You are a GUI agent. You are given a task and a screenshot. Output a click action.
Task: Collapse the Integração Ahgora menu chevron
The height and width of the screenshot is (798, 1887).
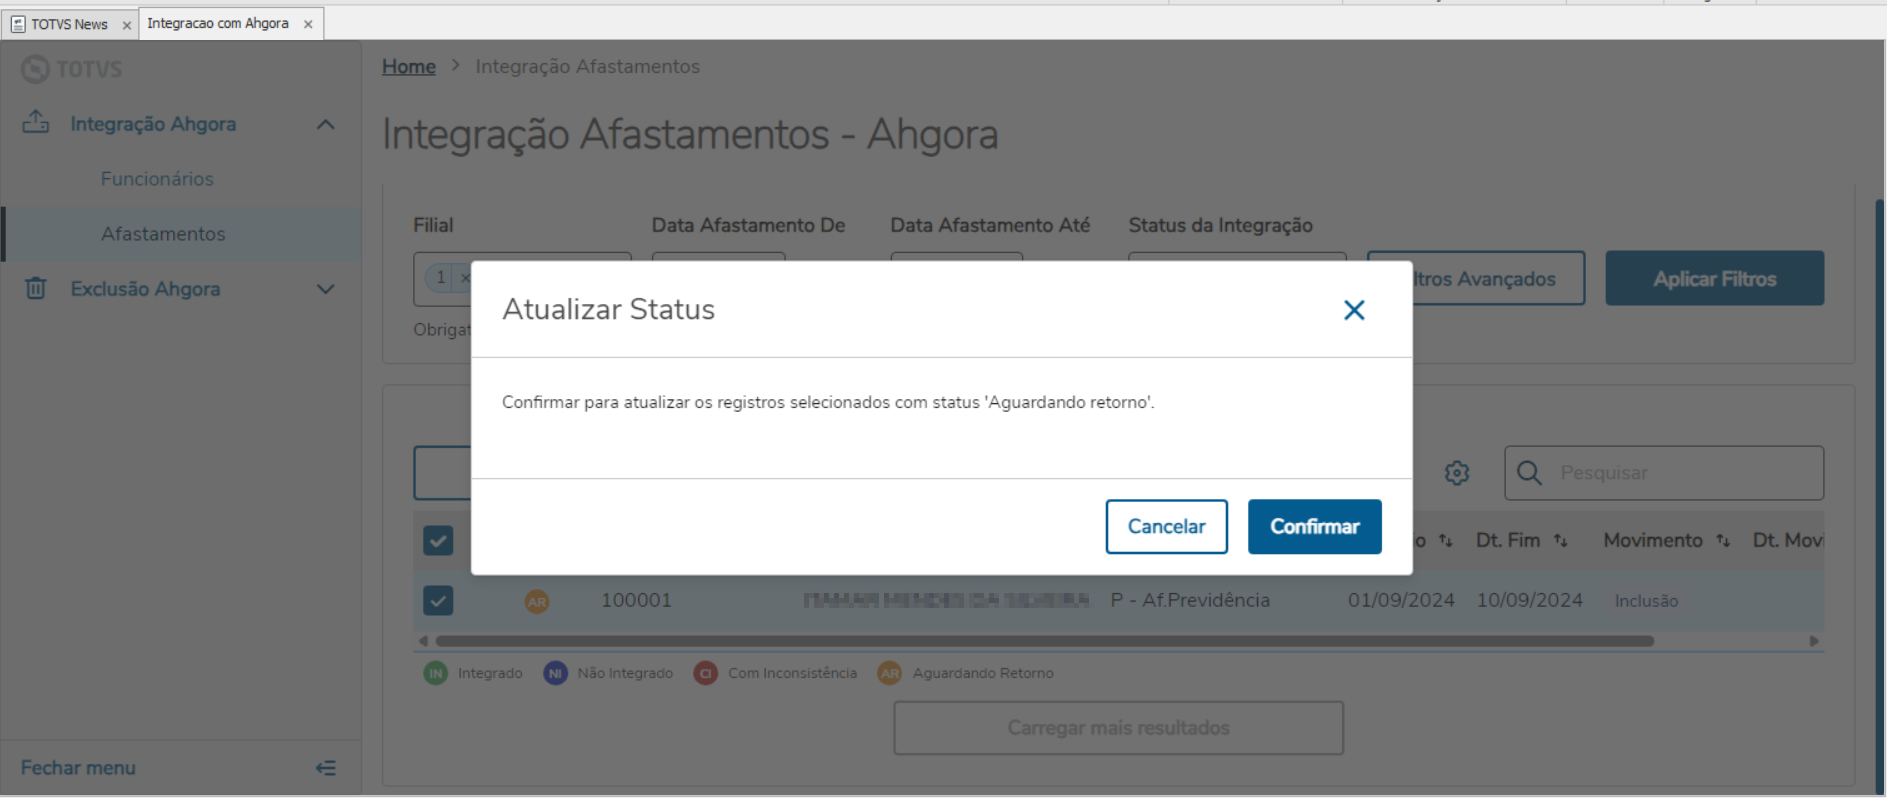click(x=325, y=124)
